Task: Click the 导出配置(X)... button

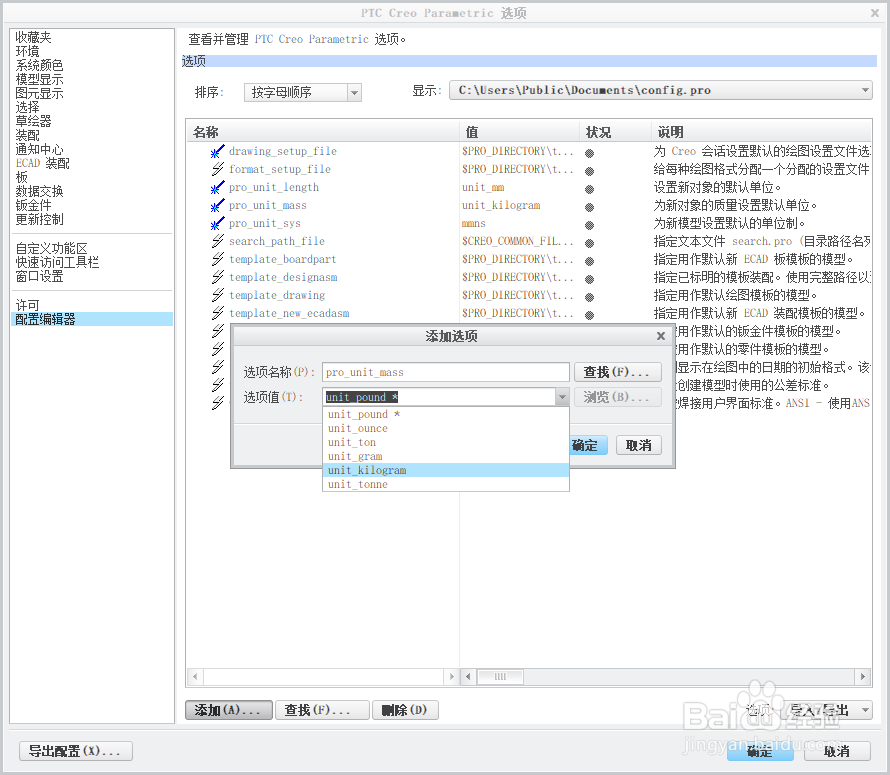Action: [76, 751]
